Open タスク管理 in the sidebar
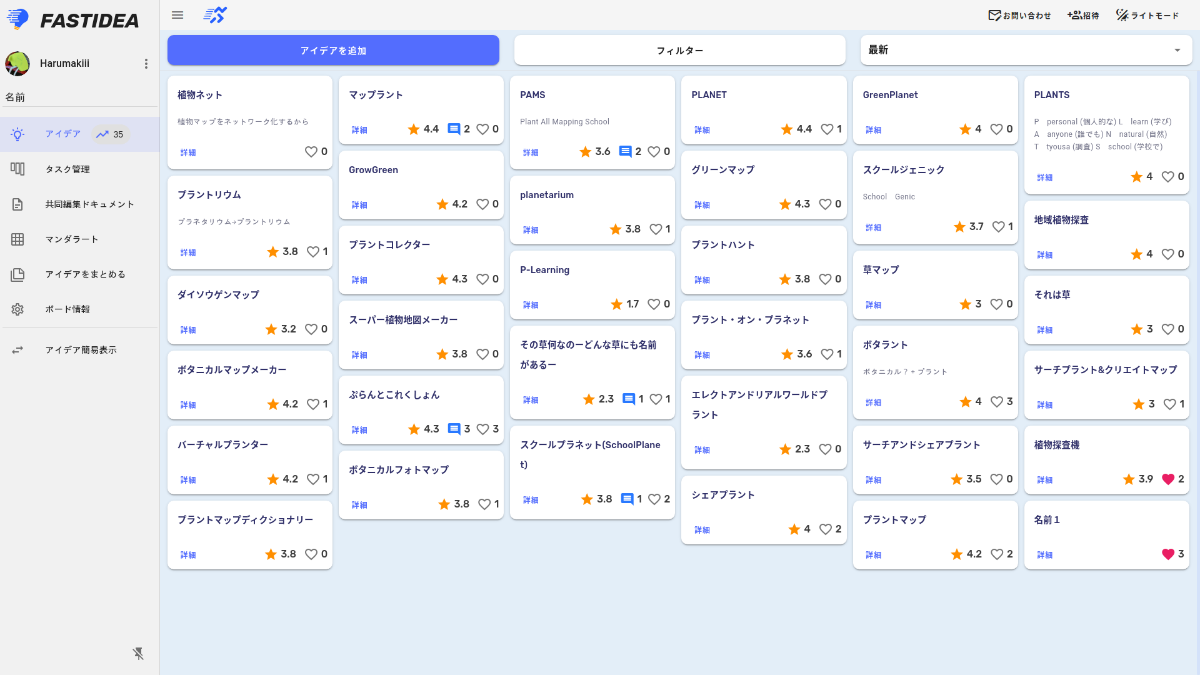 click(x=67, y=169)
